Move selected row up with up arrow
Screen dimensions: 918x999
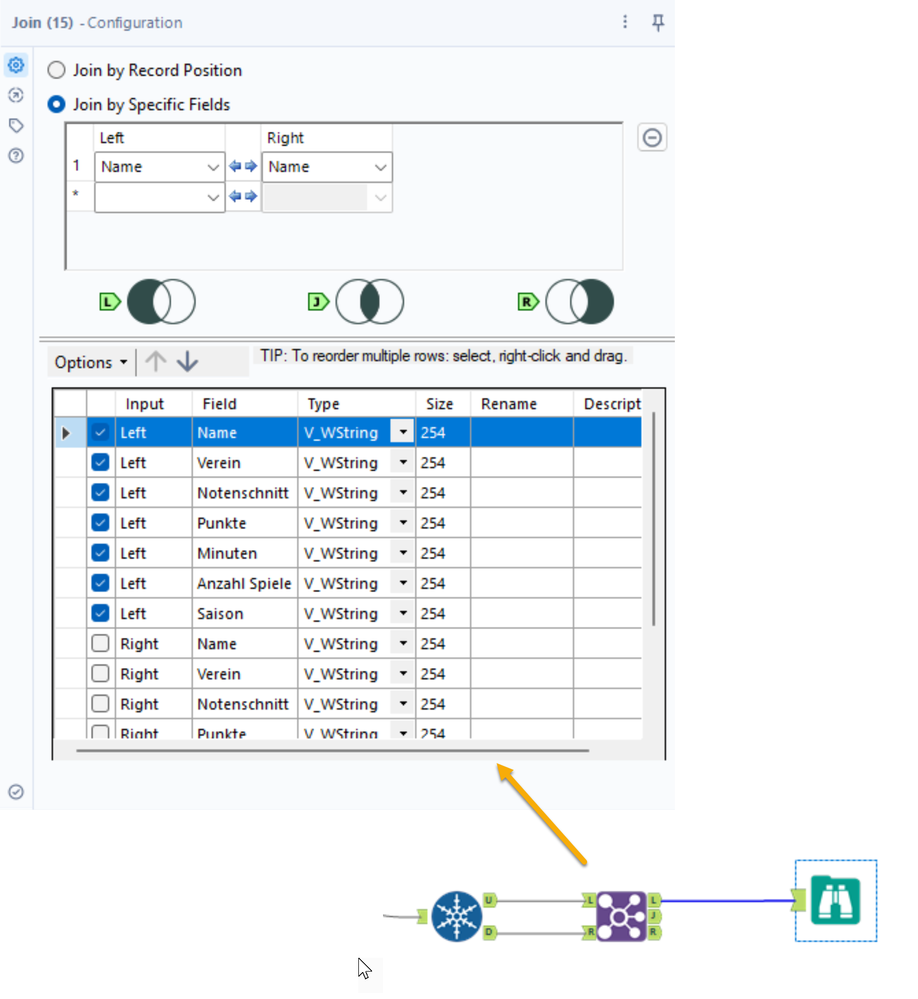155,362
